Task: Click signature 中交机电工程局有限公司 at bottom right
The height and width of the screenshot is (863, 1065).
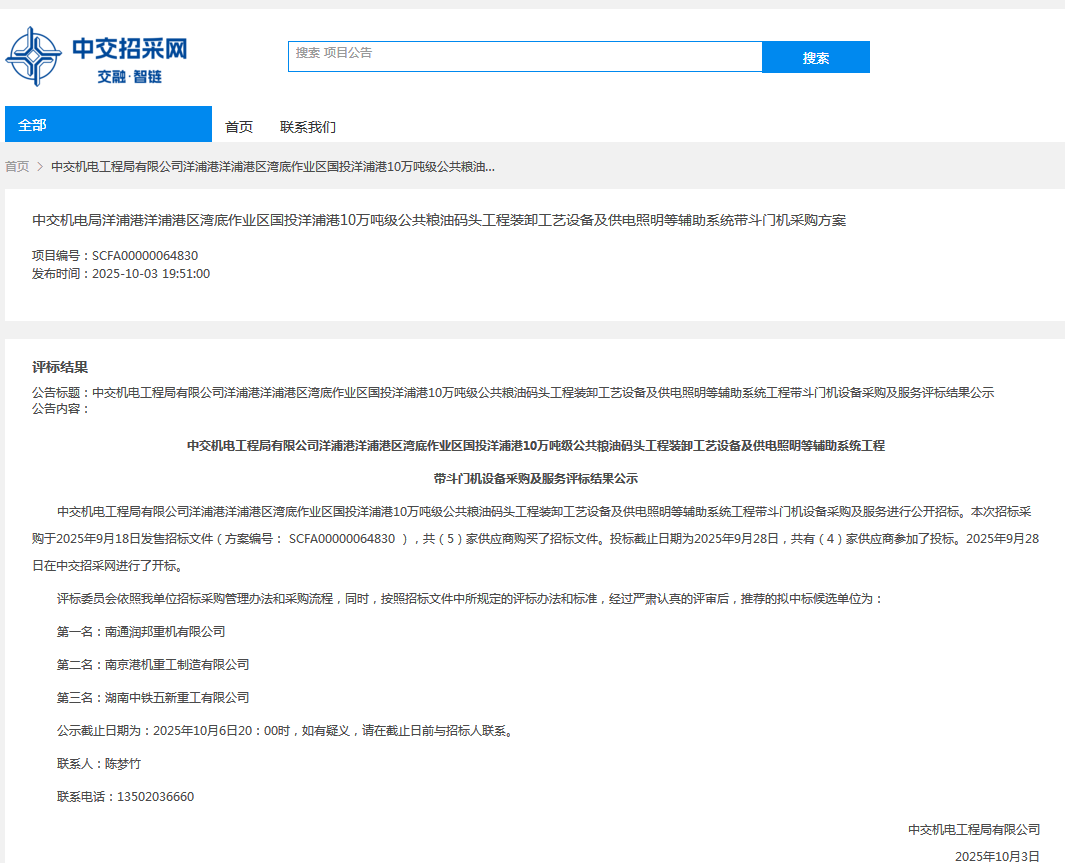Action: click(x=974, y=830)
